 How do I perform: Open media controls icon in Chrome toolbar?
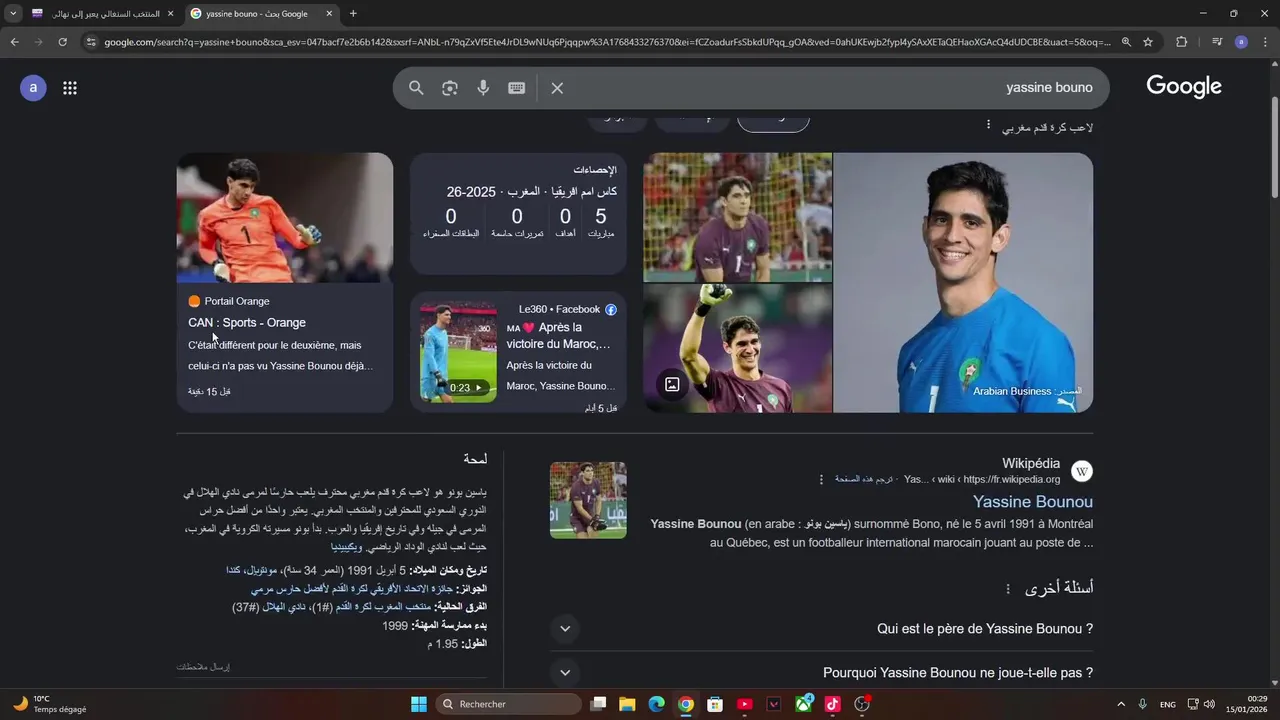[1217, 42]
